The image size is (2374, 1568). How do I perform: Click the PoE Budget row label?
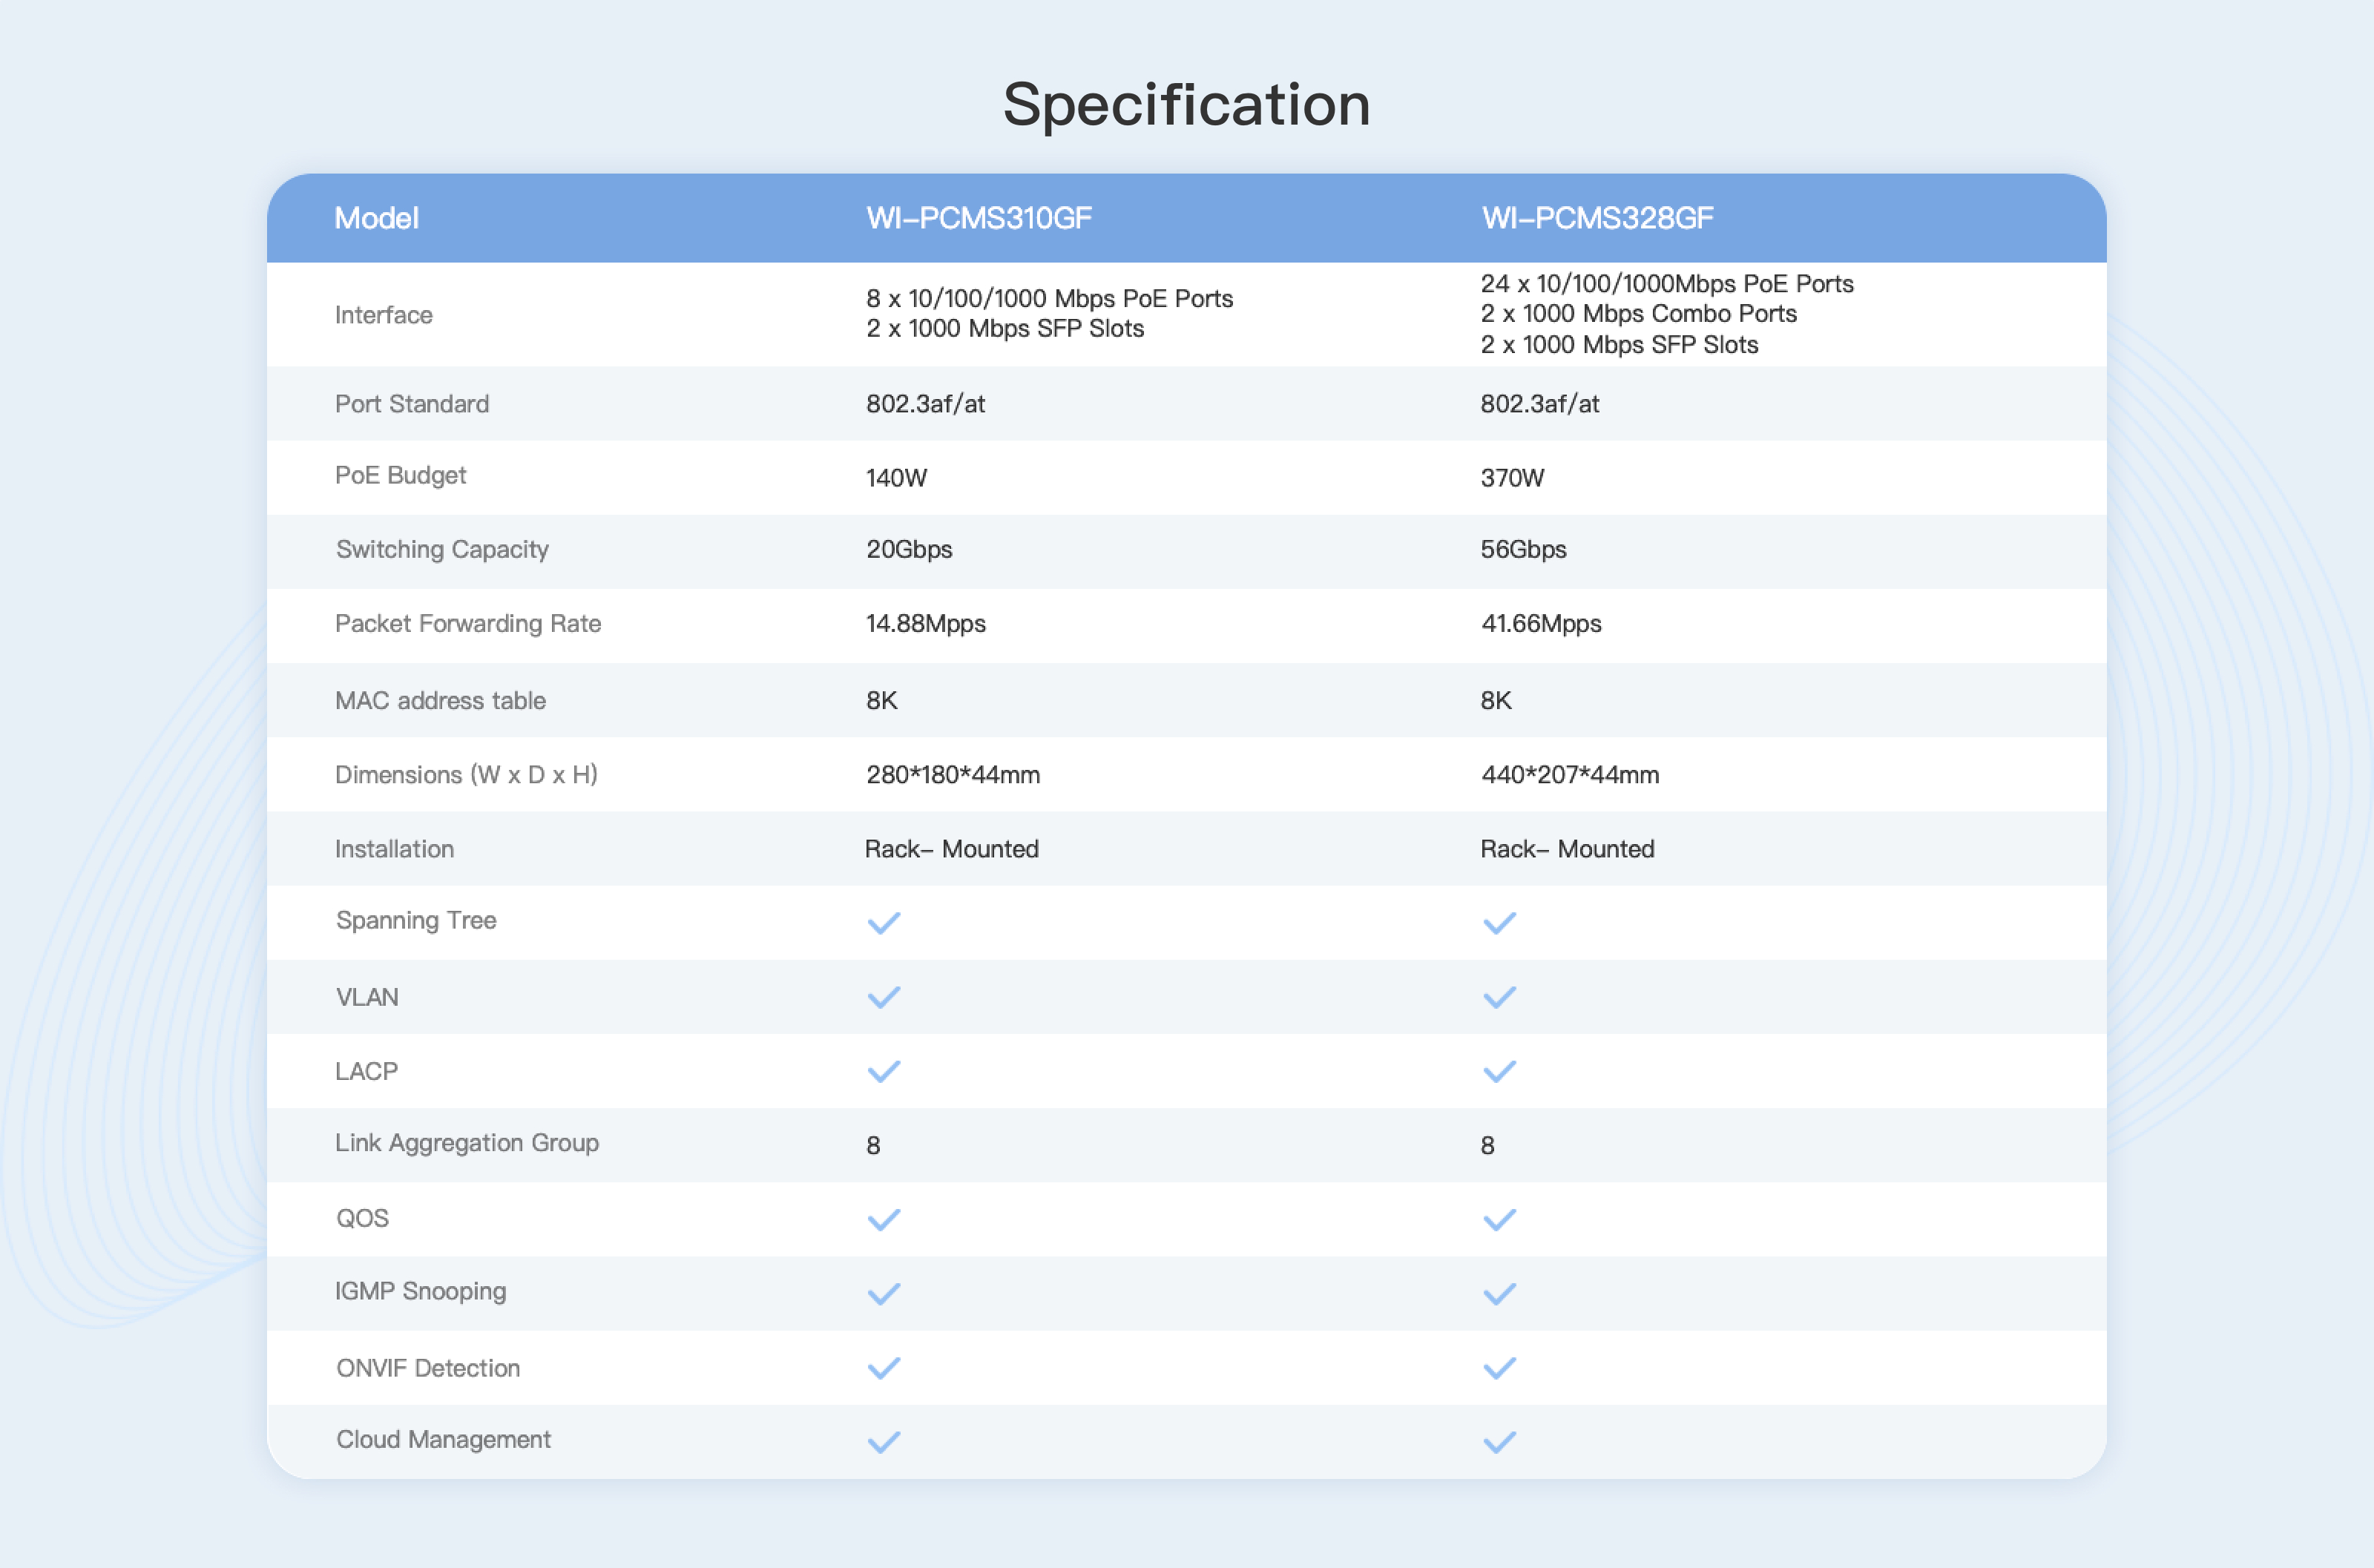click(x=400, y=475)
